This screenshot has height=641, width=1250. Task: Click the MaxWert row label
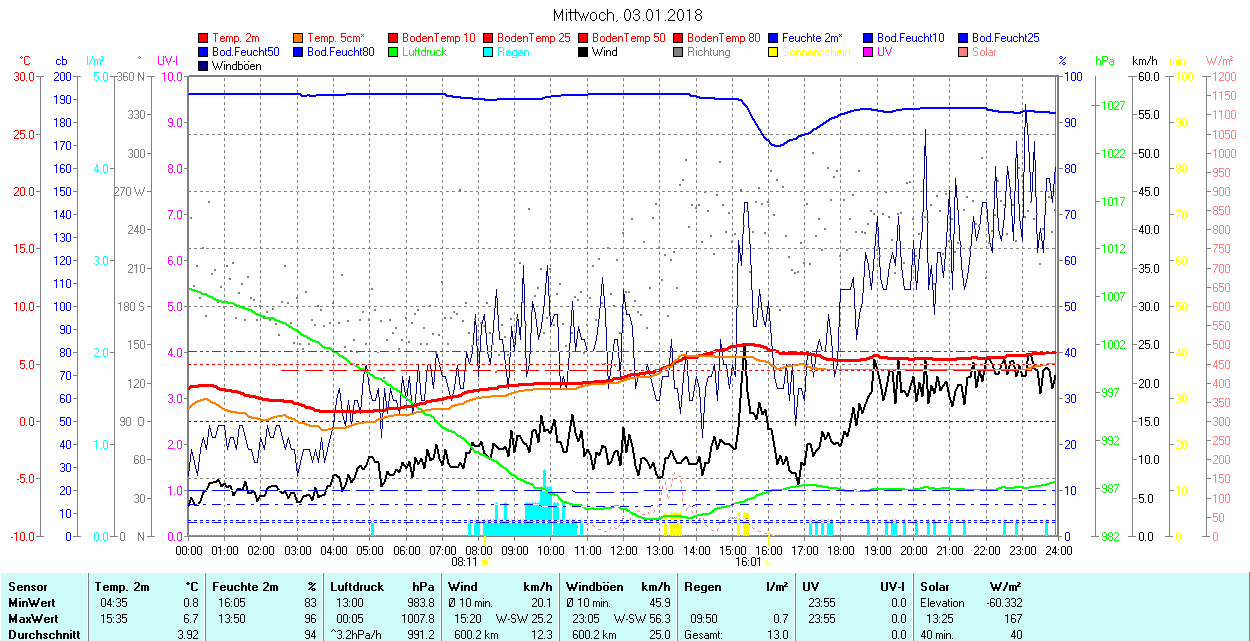coord(32,619)
